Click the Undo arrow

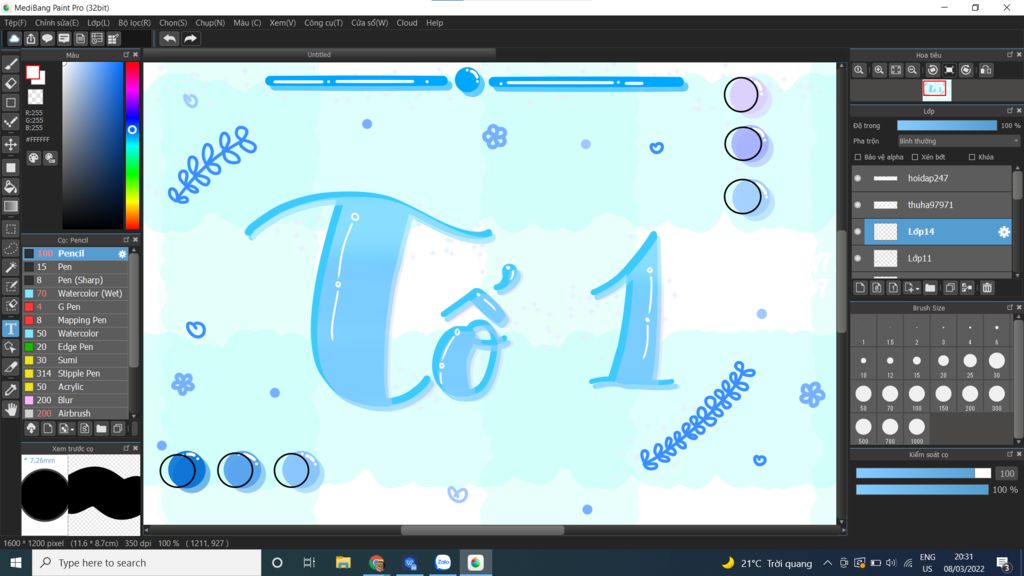(169, 39)
